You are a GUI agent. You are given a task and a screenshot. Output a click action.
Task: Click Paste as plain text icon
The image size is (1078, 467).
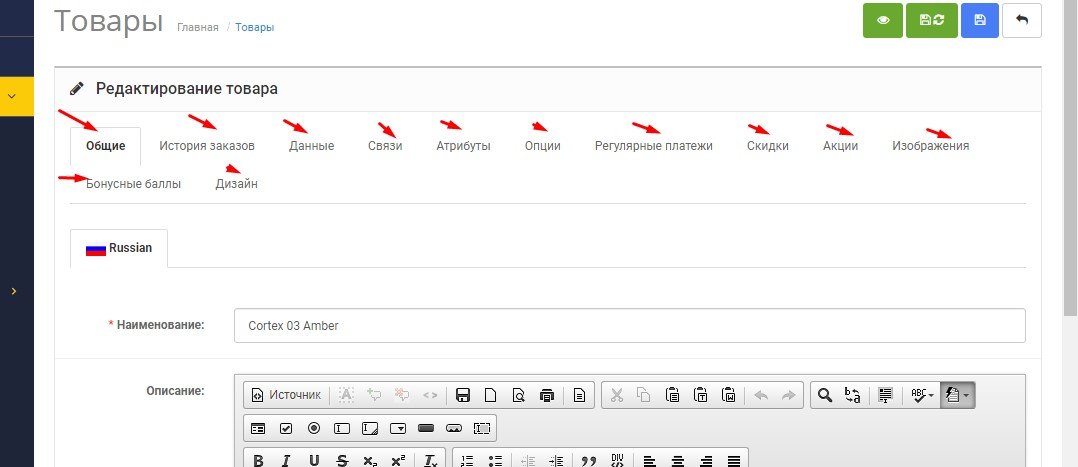tap(701, 395)
